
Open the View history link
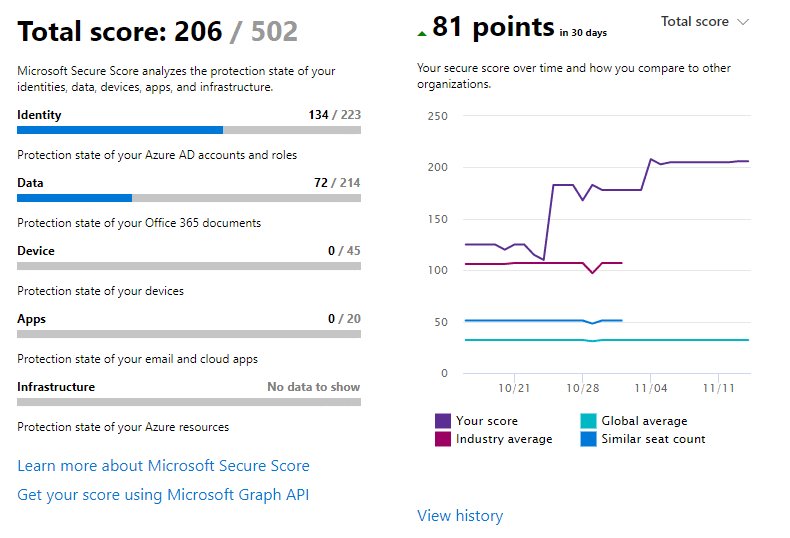[460, 516]
